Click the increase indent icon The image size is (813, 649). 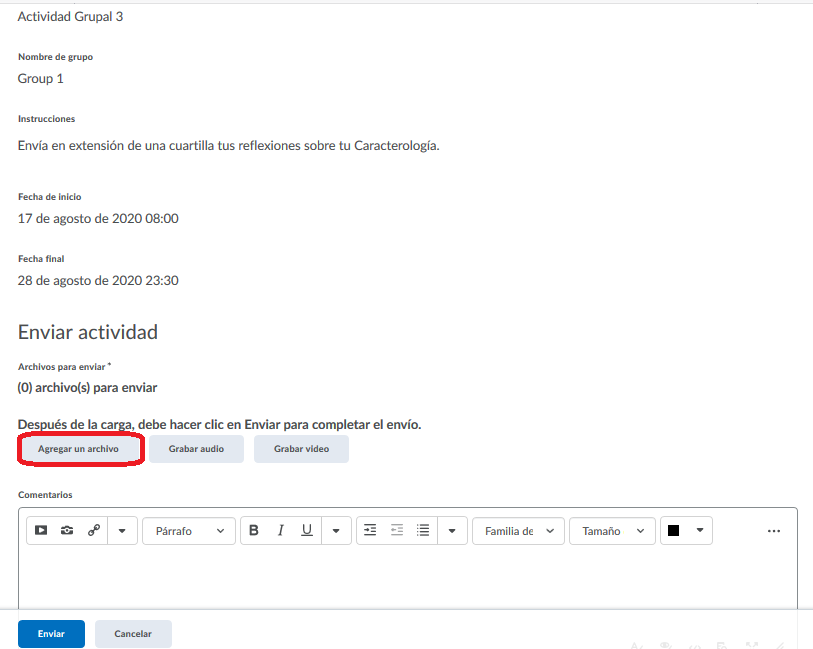(370, 531)
